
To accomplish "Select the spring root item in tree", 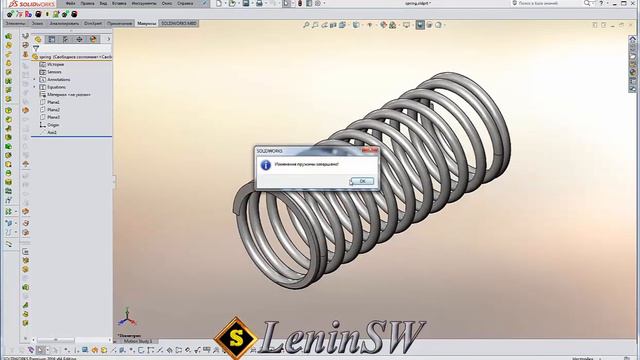I will pos(72,57).
